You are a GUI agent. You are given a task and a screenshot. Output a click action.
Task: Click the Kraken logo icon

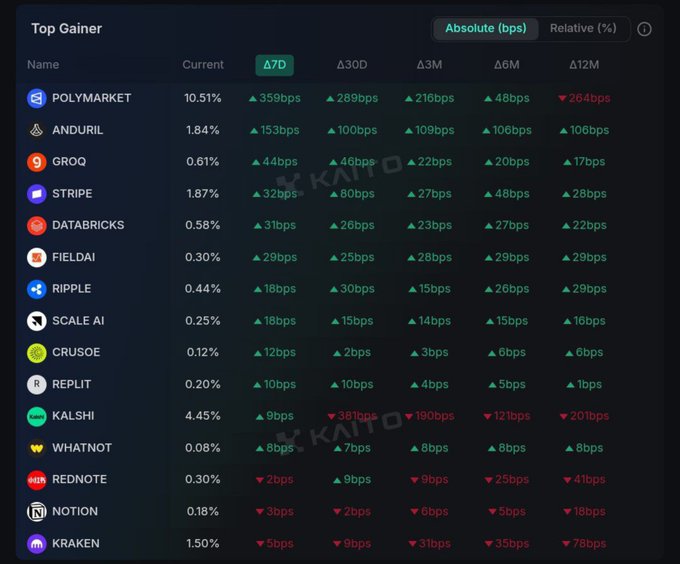coord(37,544)
